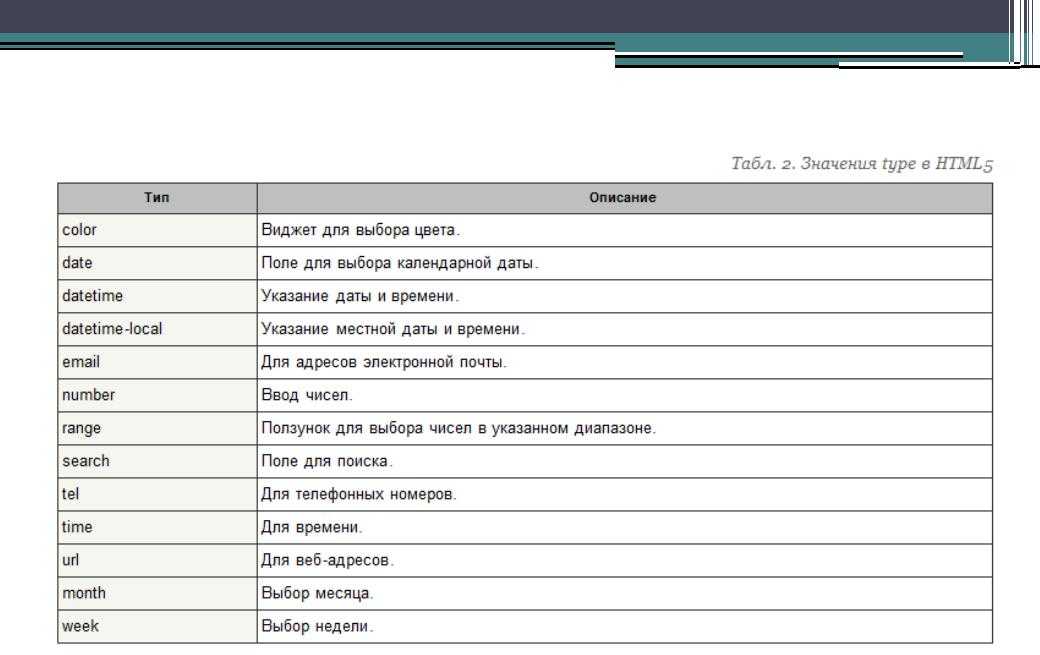Select the 'time' type cell
The width and height of the screenshot is (1040, 655).
[x=157, y=527]
